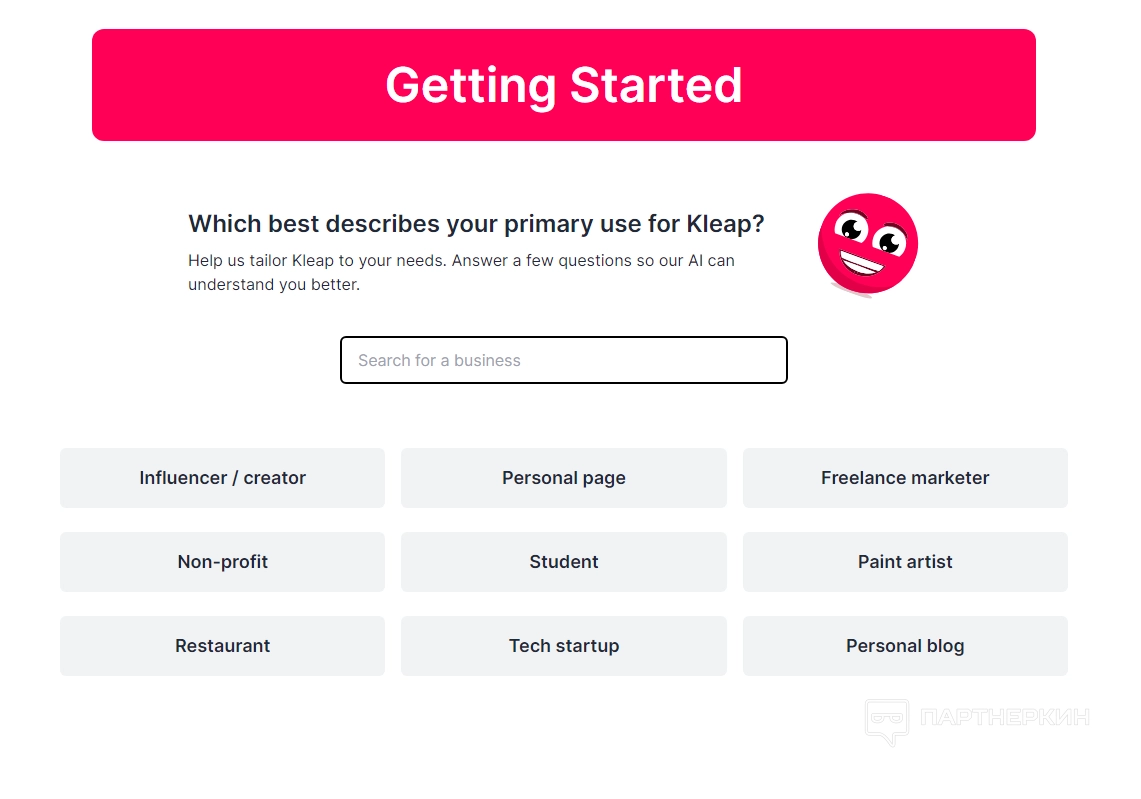Focus the 'Search for a business' field
The height and width of the screenshot is (799, 1141).
coord(563,360)
